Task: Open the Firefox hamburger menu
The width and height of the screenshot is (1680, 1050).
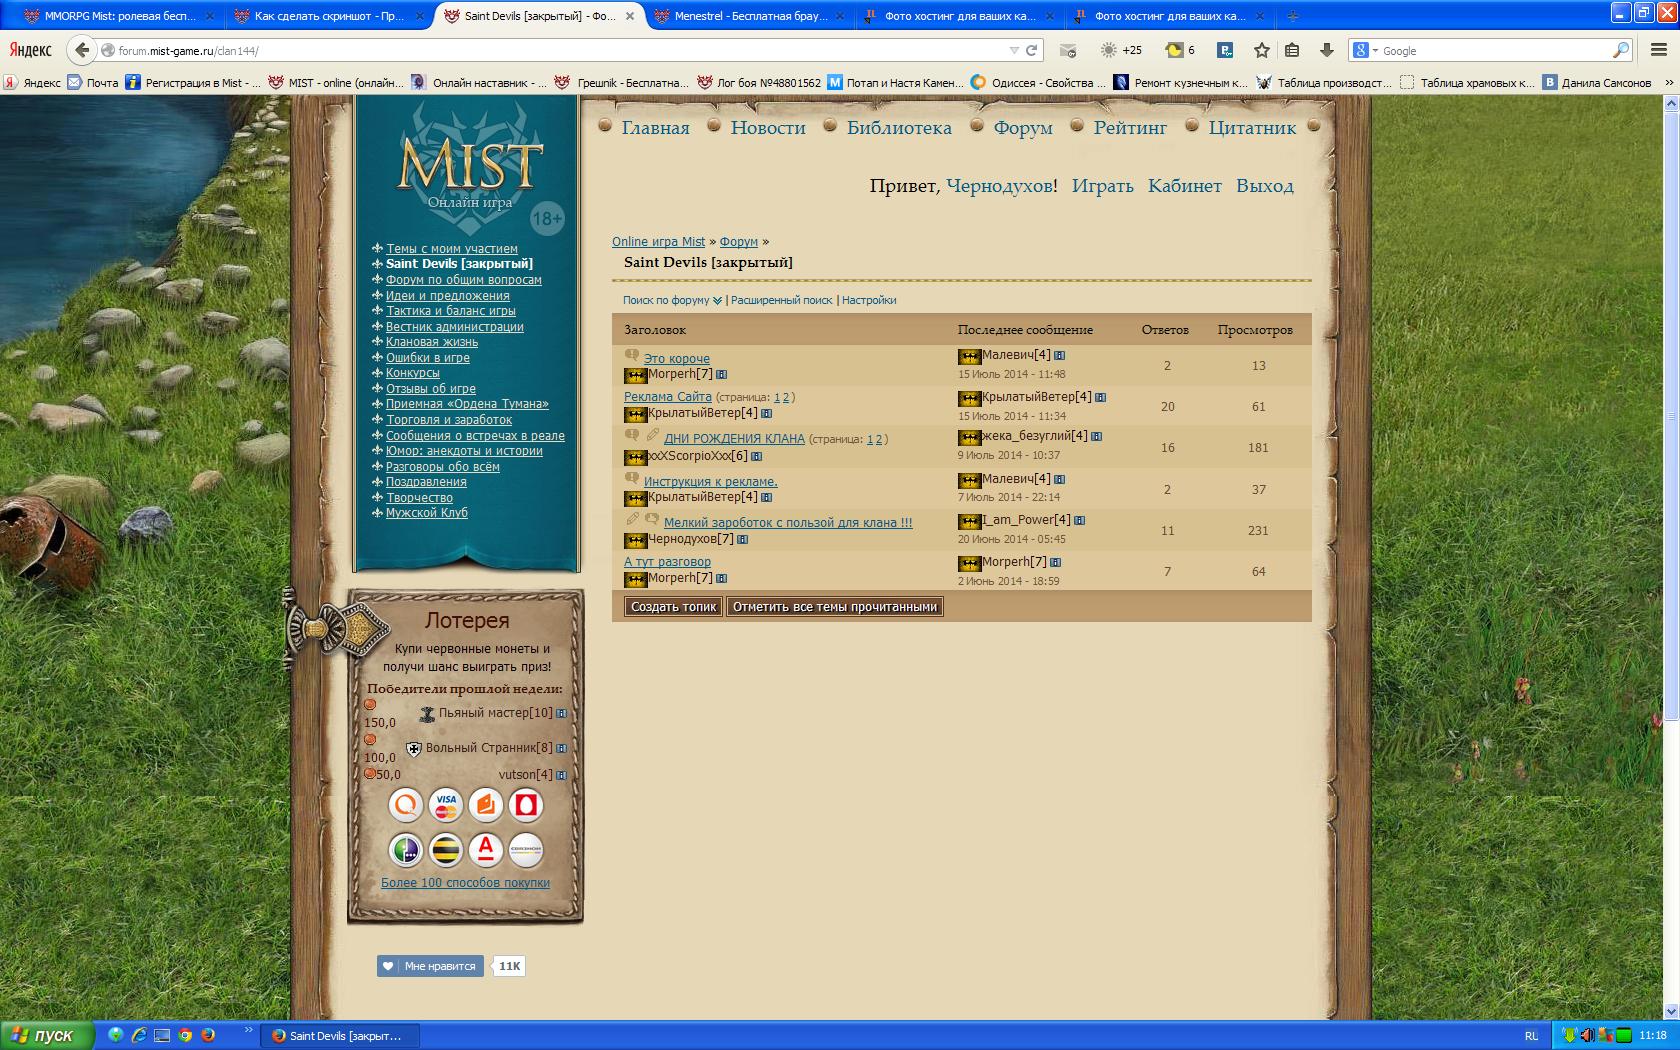Action: coord(1659,50)
